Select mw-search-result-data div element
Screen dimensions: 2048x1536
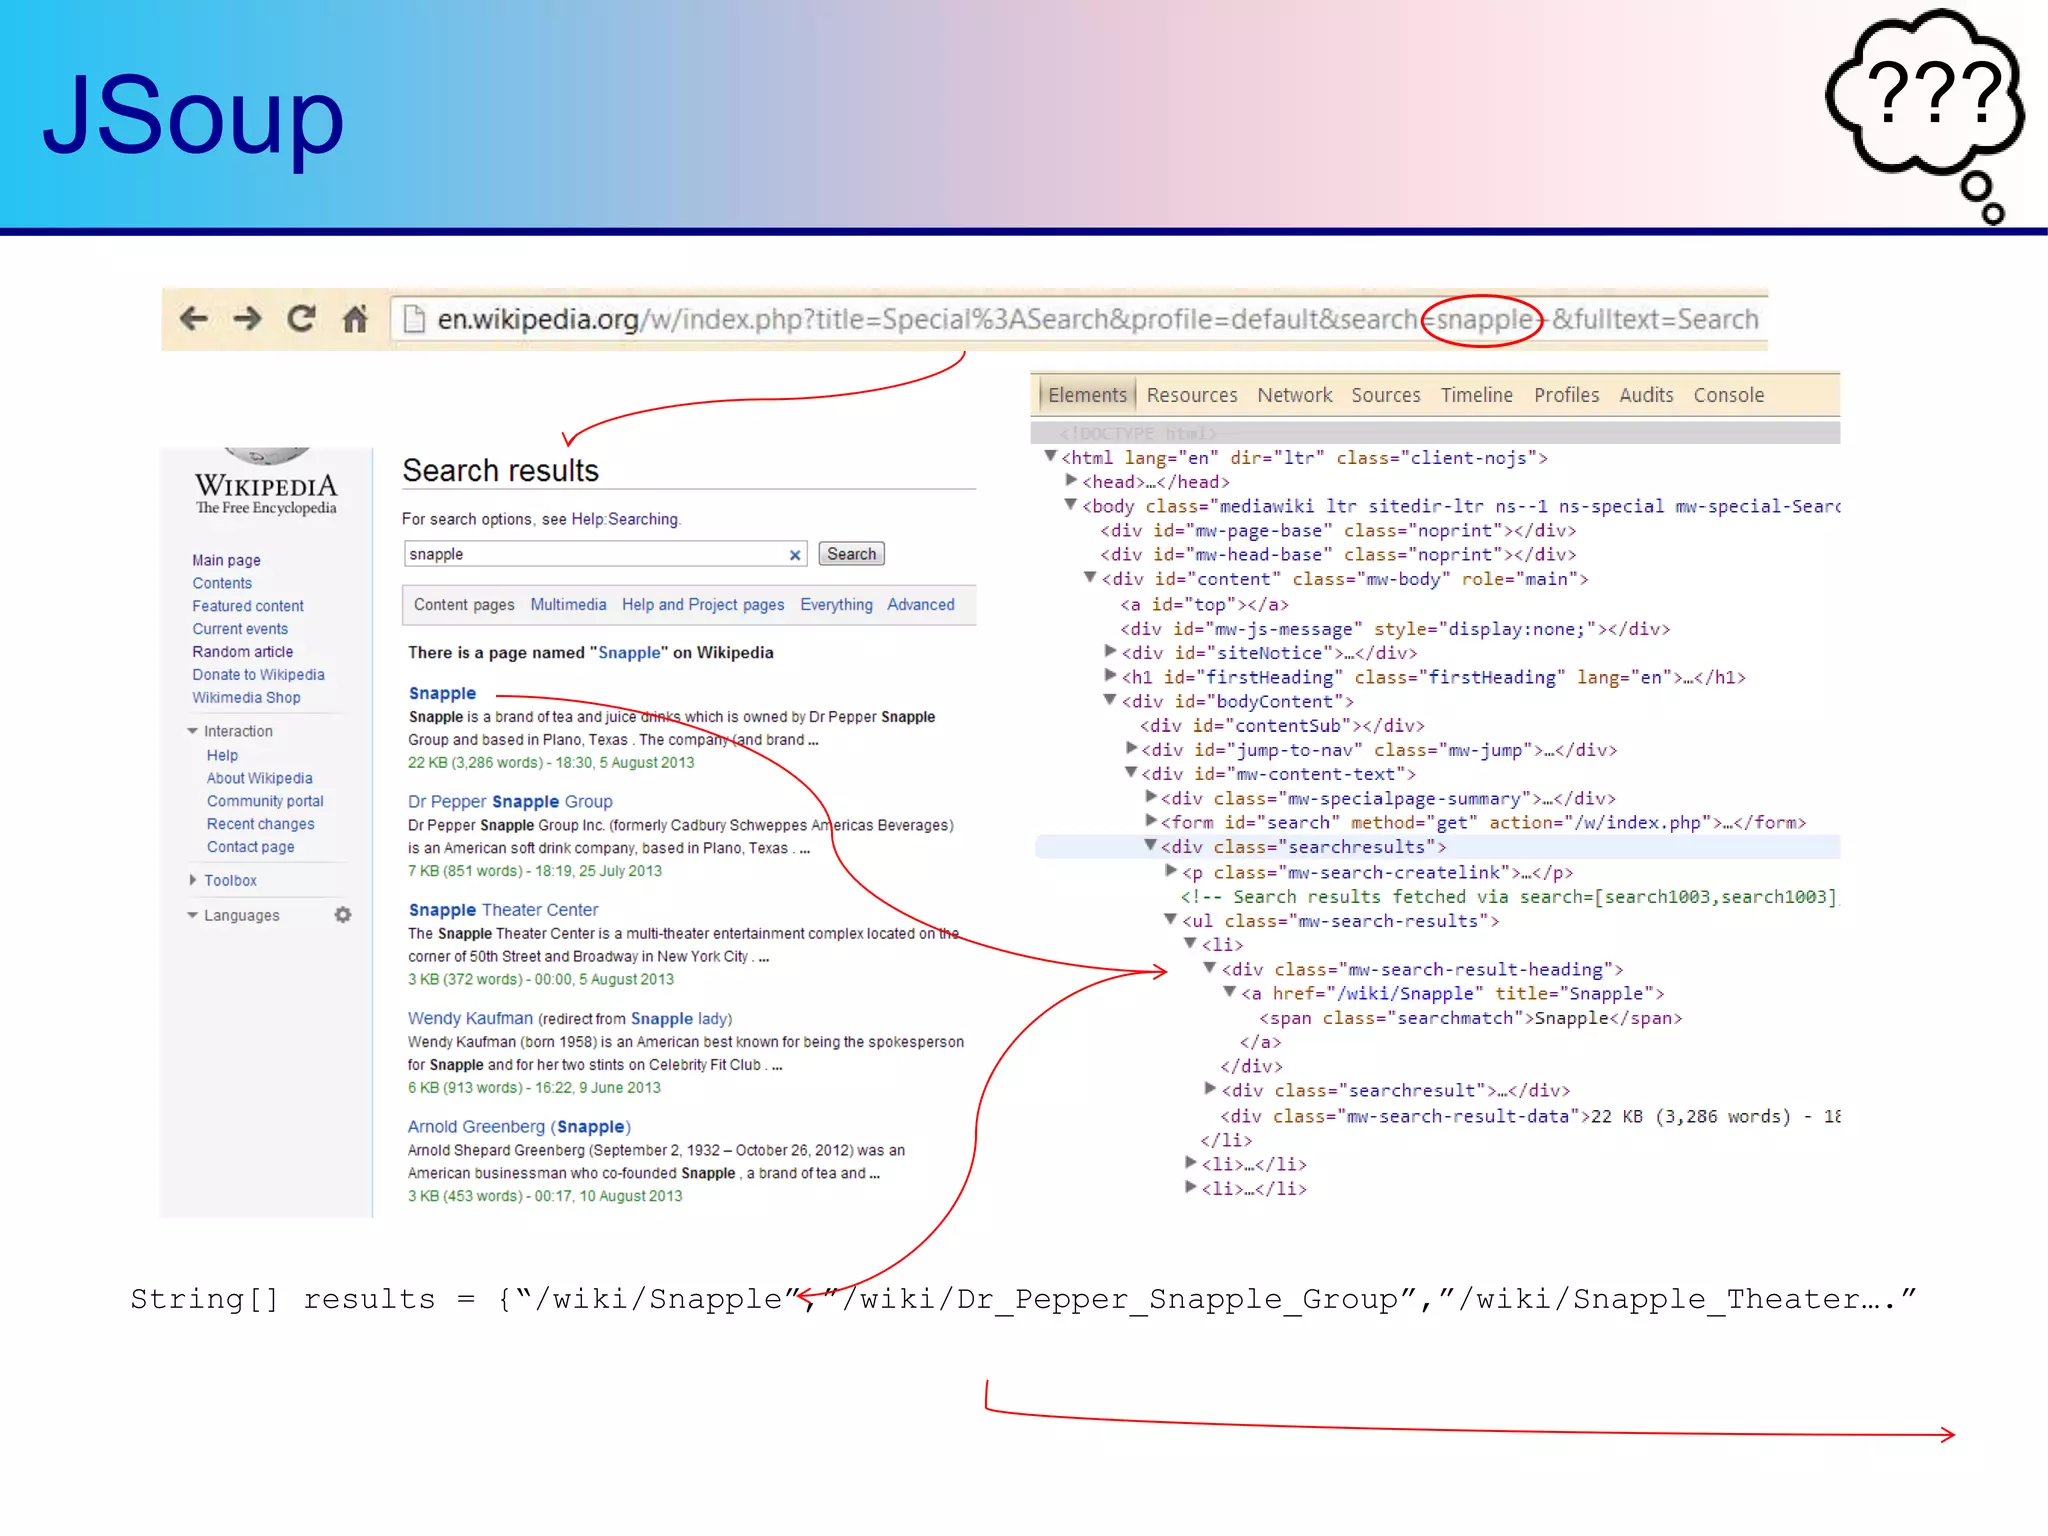(x=1530, y=1116)
